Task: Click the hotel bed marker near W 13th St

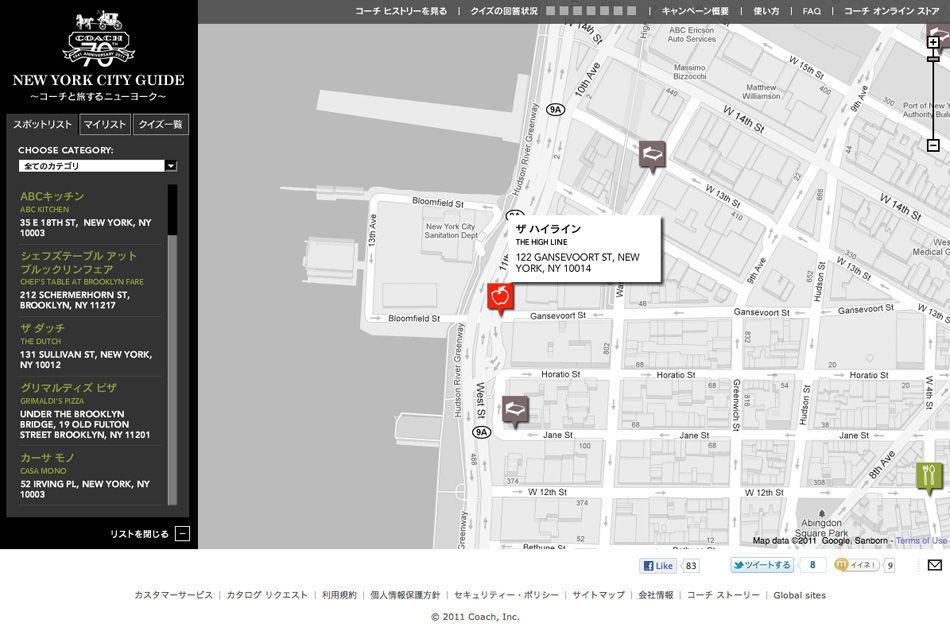Action: coord(652,156)
